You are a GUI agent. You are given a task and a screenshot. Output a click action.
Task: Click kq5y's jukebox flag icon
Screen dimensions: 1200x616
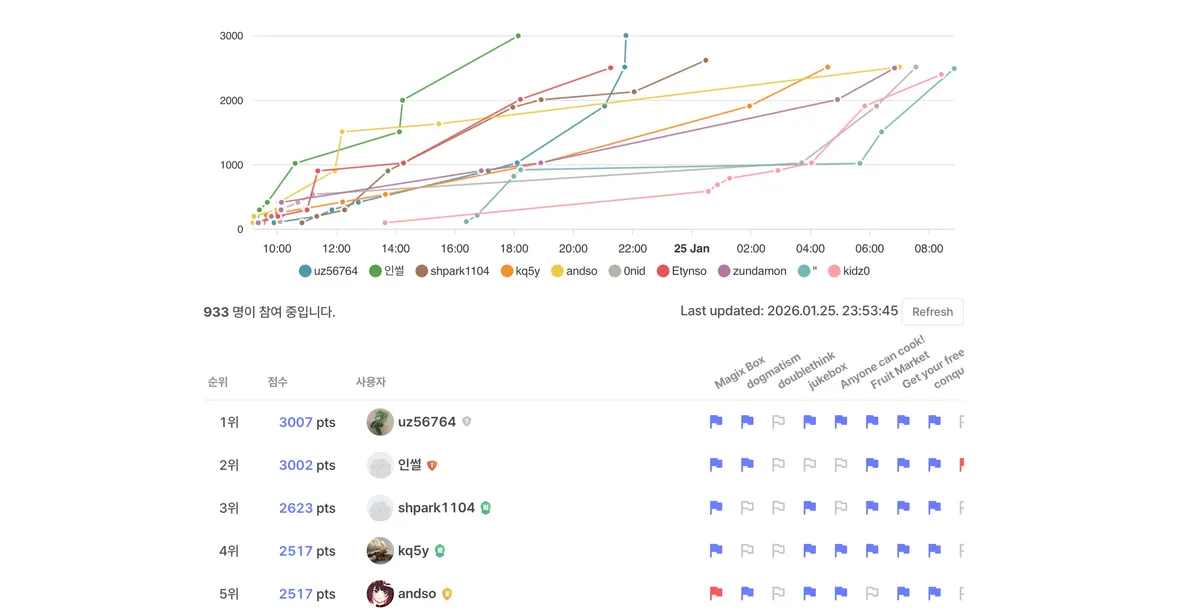pos(809,551)
